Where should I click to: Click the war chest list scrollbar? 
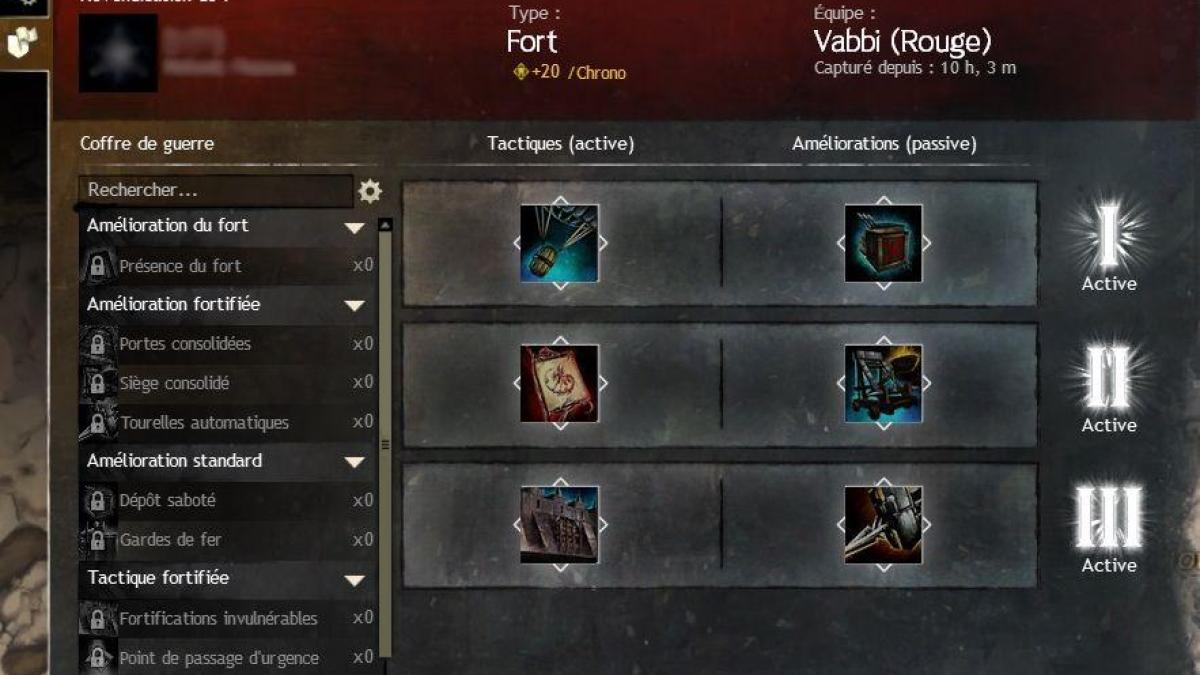[386, 445]
